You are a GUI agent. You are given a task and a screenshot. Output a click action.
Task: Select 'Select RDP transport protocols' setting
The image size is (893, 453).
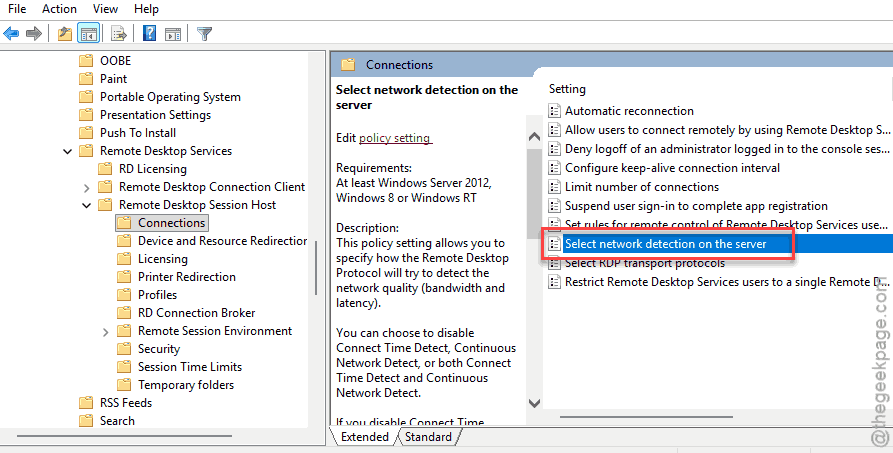pos(645,263)
